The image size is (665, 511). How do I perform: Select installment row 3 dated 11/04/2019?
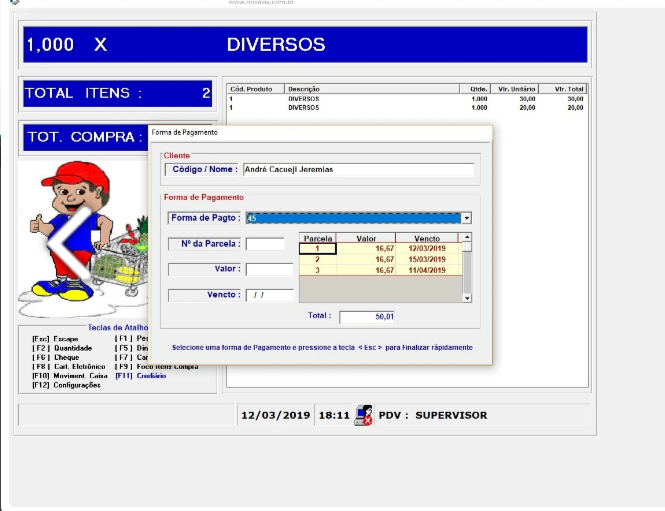tap(380, 270)
